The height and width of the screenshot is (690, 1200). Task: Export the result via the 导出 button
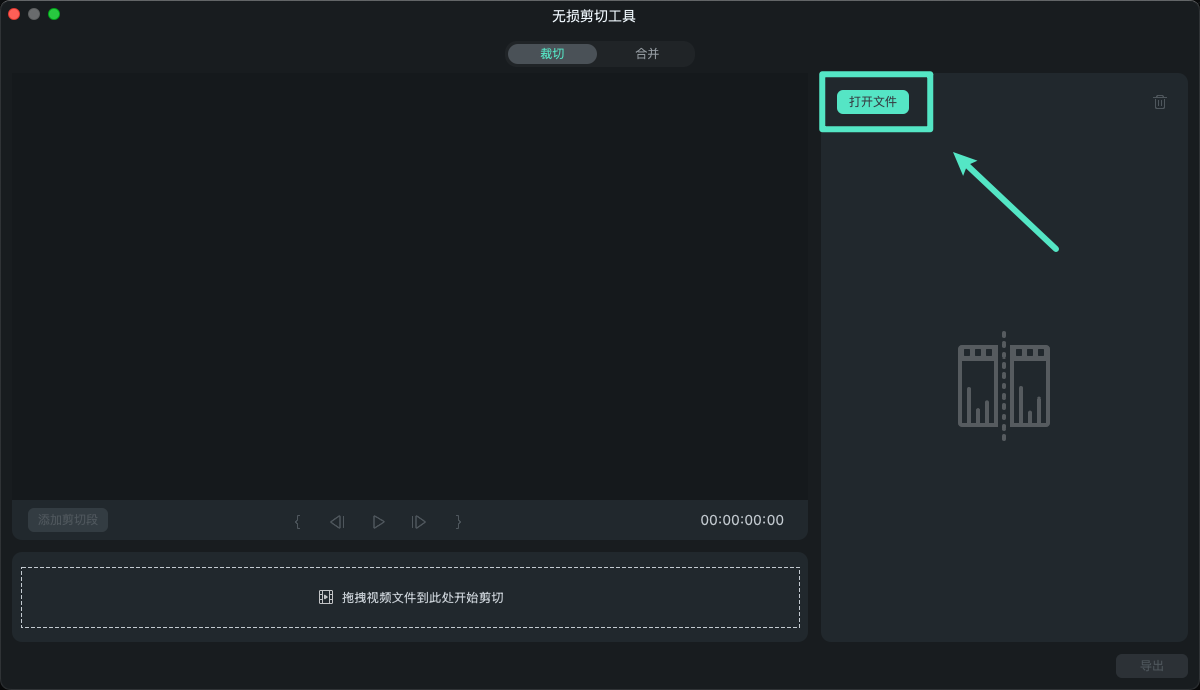[1151, 665]
